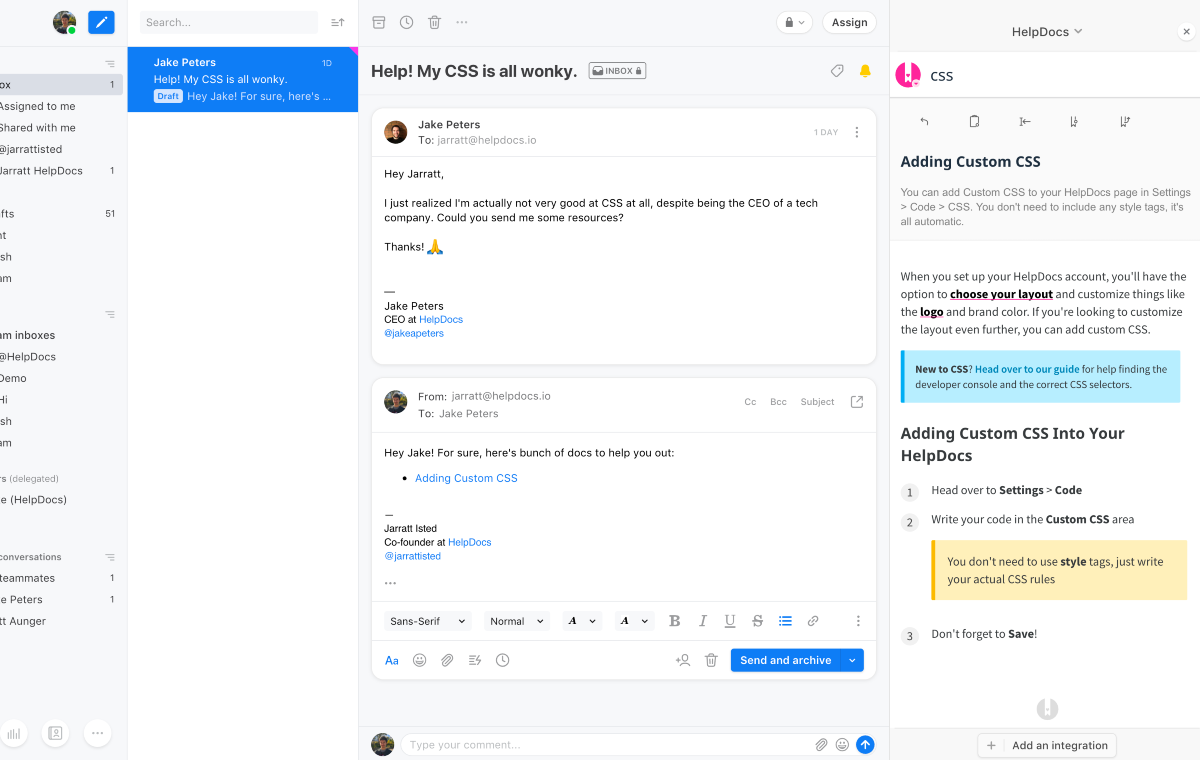The height and width of the screenshot is (760, 1200).
Task: Toggle strikethrough formatting in the composer
Action: (757, 621)
